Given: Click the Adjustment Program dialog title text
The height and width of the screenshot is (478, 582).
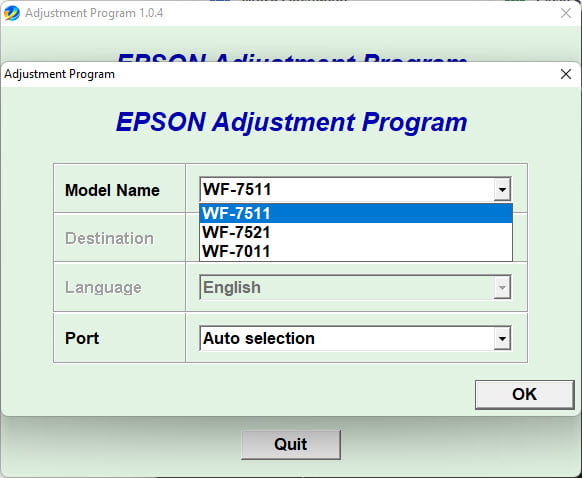Looking at the screenshot, I should coord(59,74).
